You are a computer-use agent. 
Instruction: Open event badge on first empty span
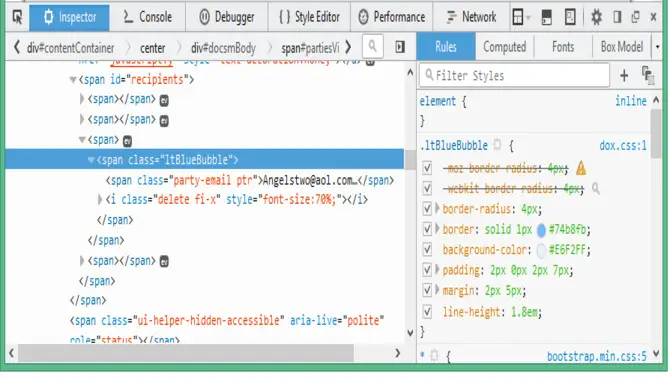coord(164,100)
